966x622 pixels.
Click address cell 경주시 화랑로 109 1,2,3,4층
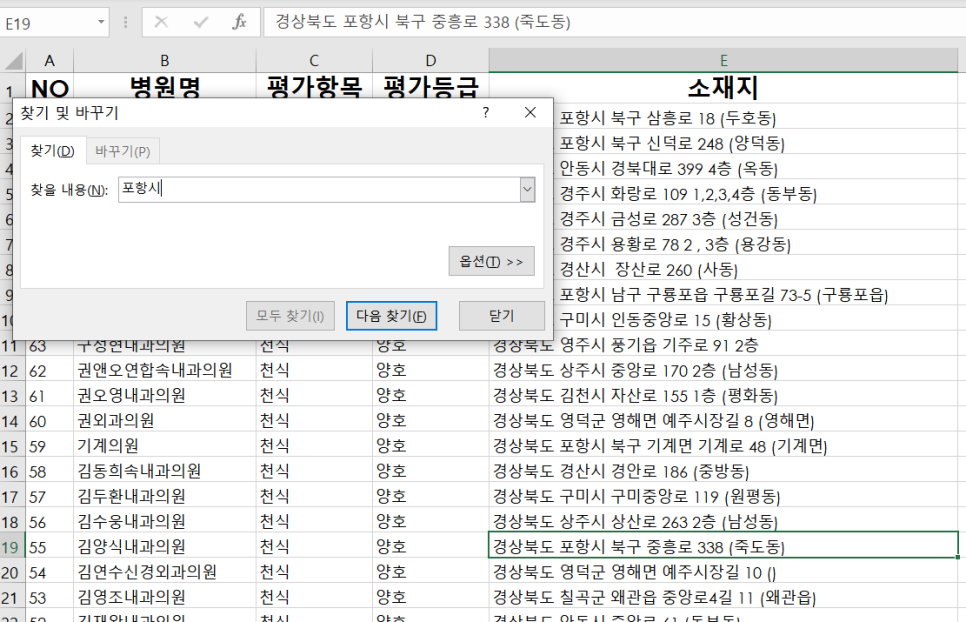coord(755,194)
